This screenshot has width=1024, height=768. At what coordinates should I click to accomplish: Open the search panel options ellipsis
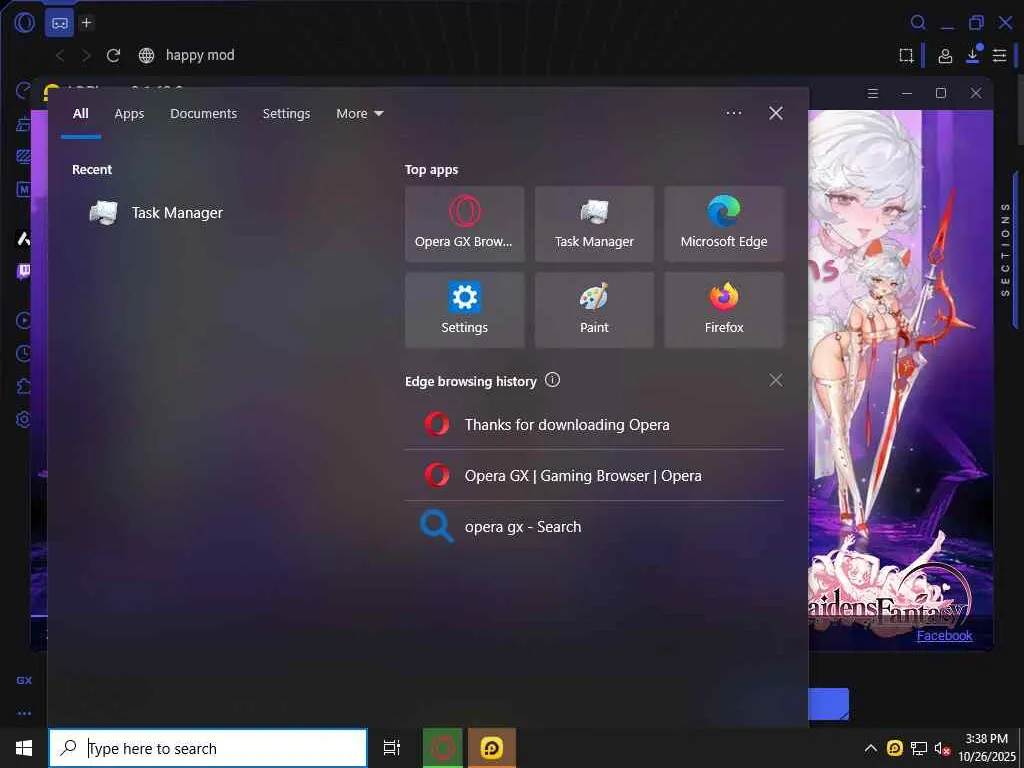[733, 113]
